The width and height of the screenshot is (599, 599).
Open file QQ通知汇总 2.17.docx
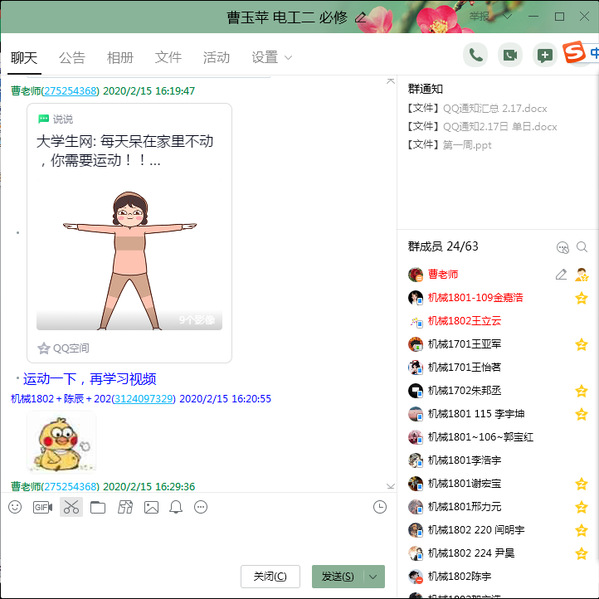pos(495,108)
